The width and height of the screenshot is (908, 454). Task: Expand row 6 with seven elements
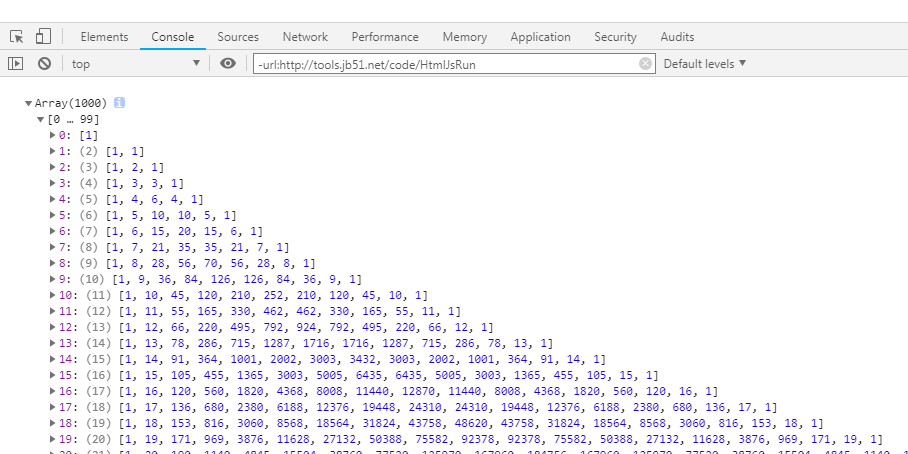(53, 232)
